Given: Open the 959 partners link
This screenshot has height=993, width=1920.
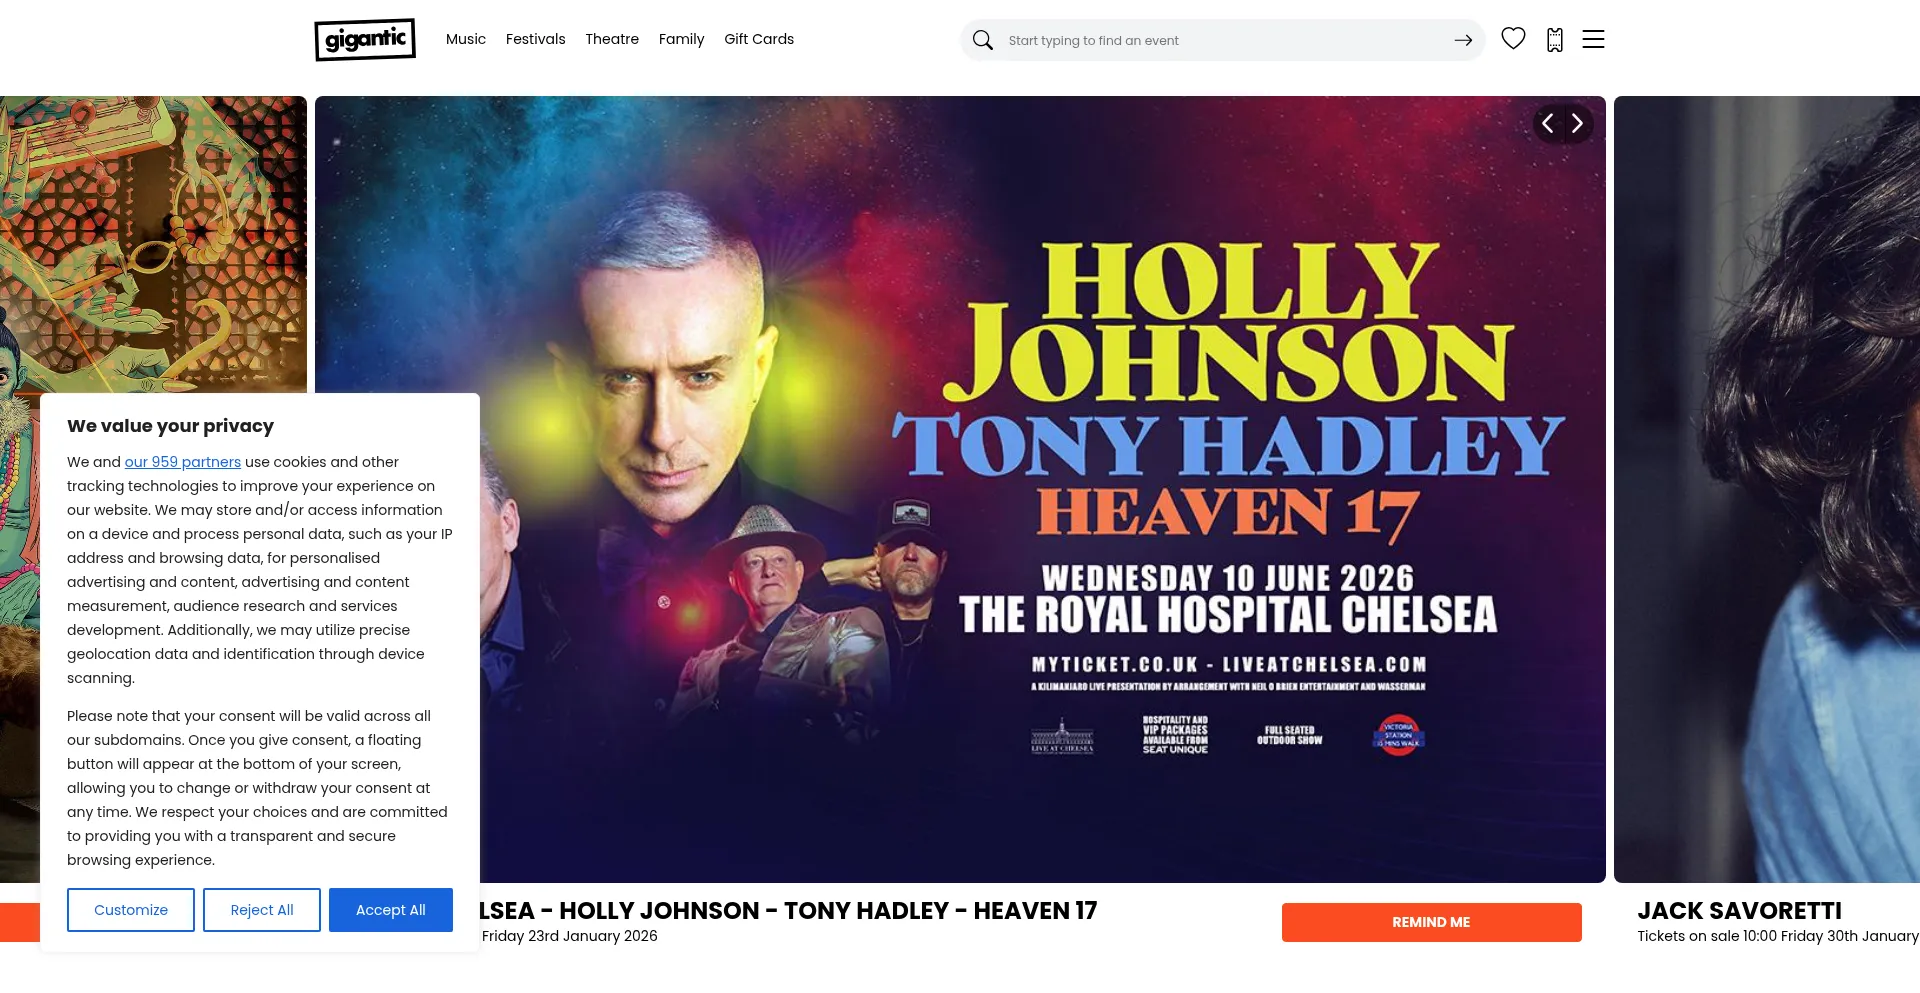Looking at the screenshot, I should click(183, 462).
